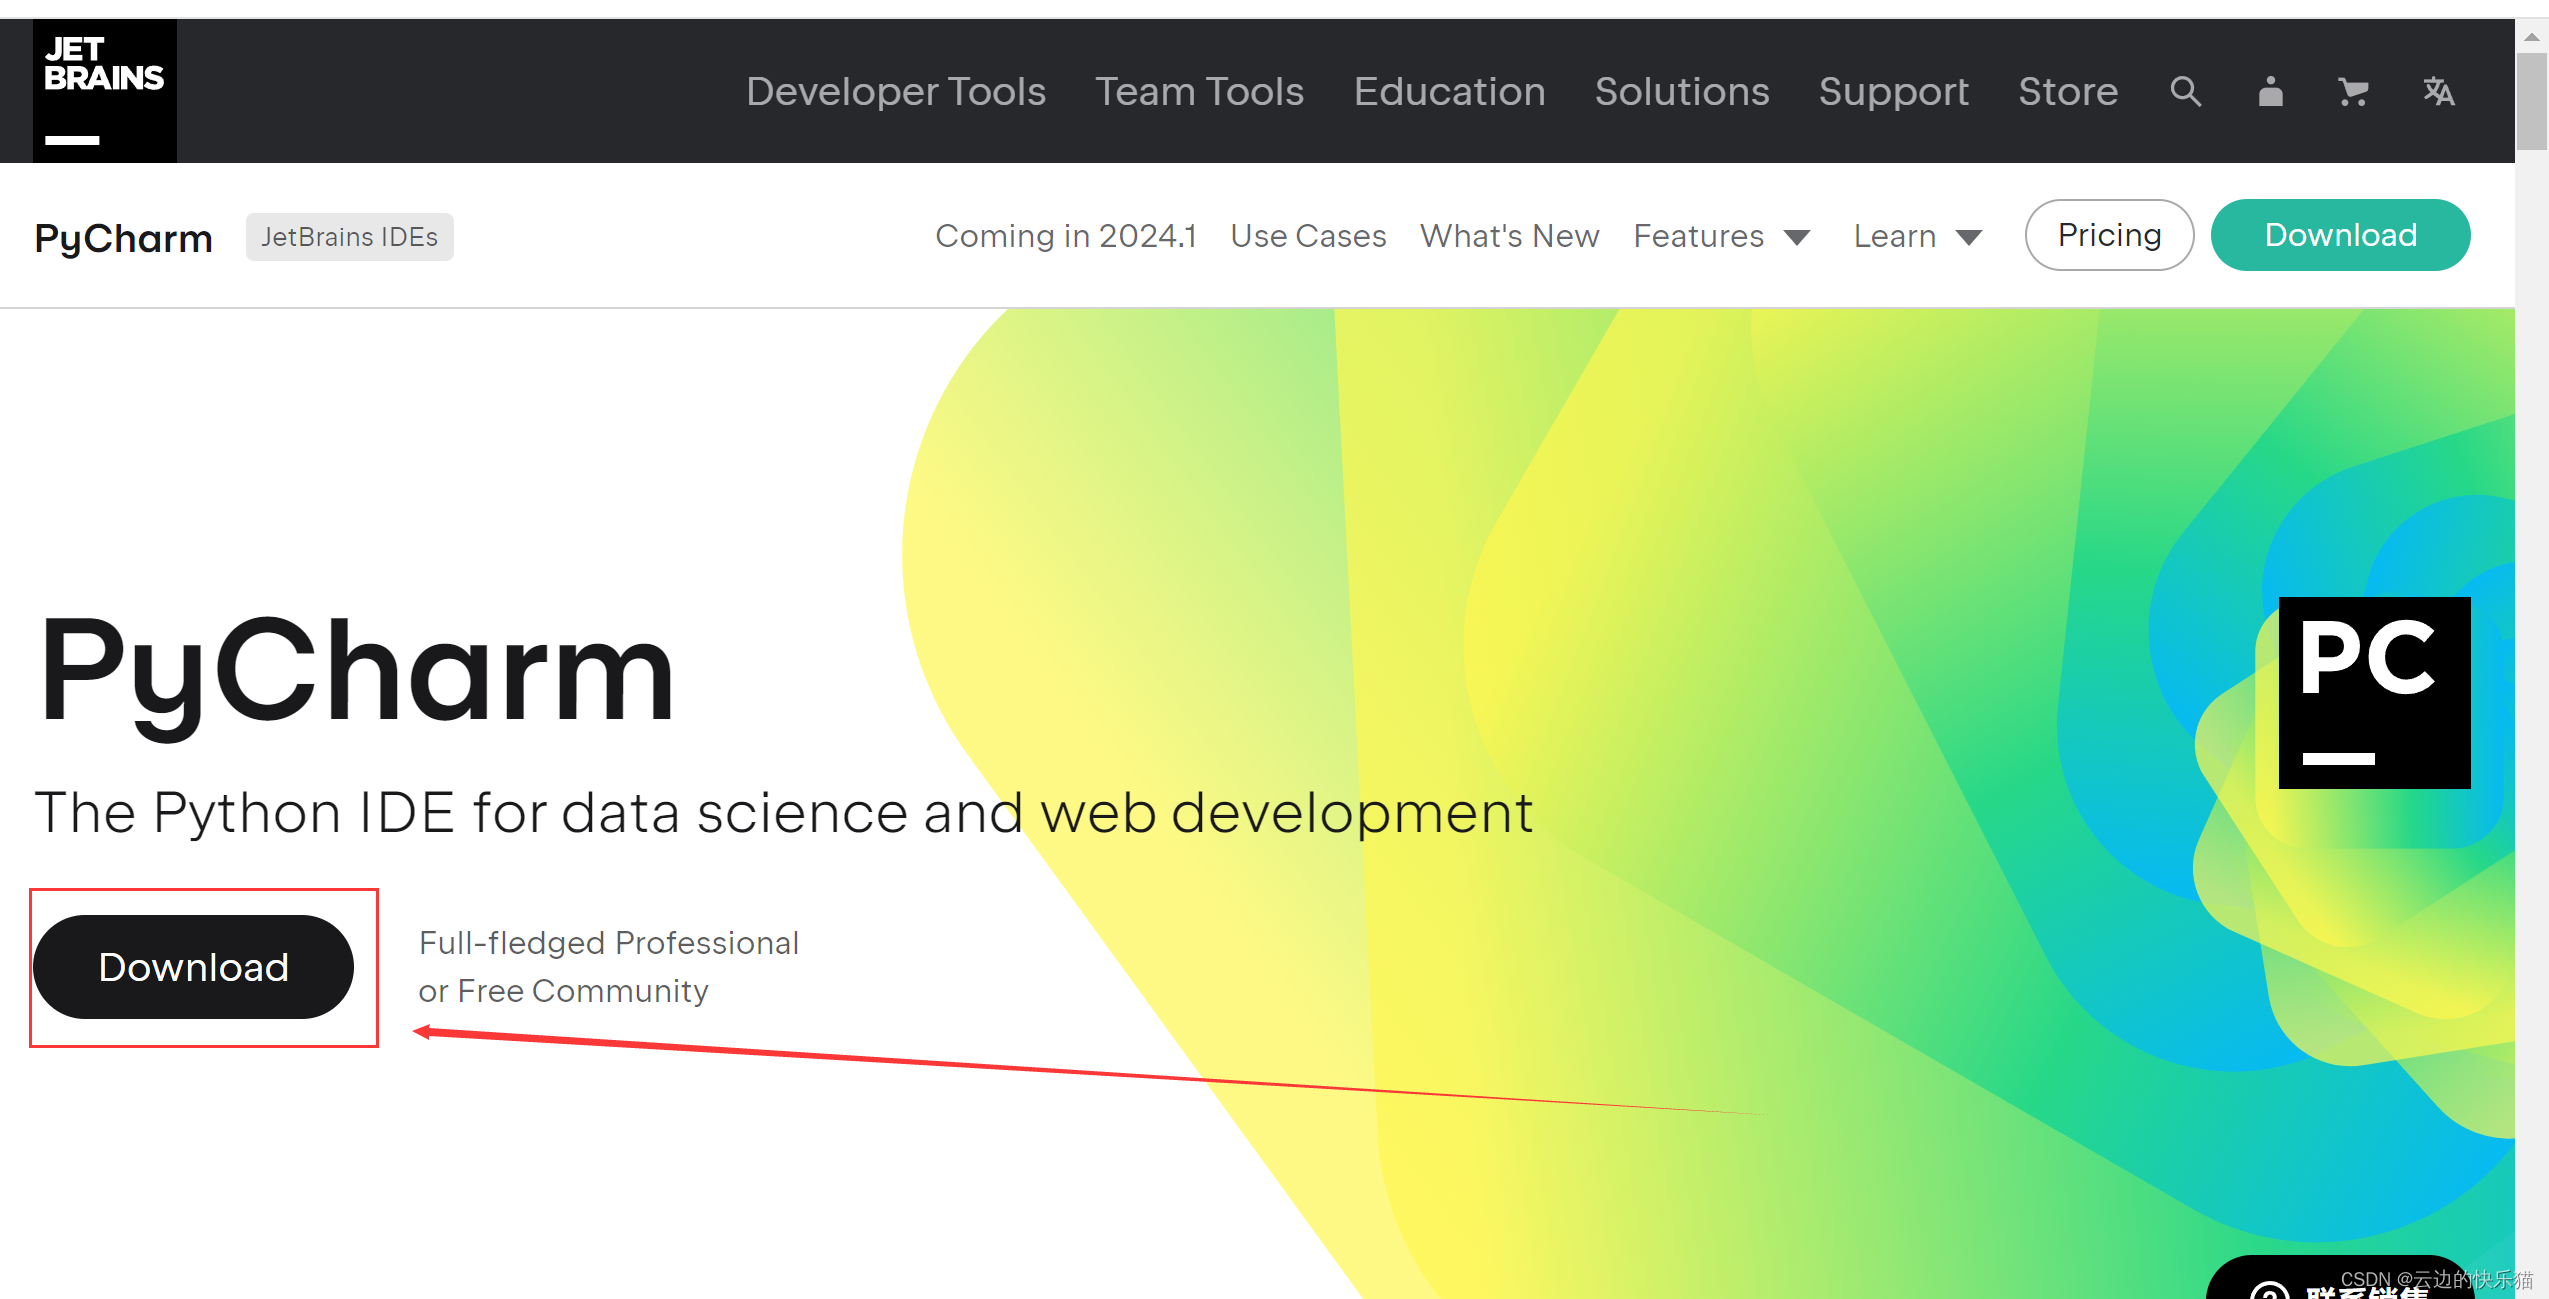The width and height of the screenshot is (2549, 1299).
Task: Click the user account icon
Action: click(2270, 92)
